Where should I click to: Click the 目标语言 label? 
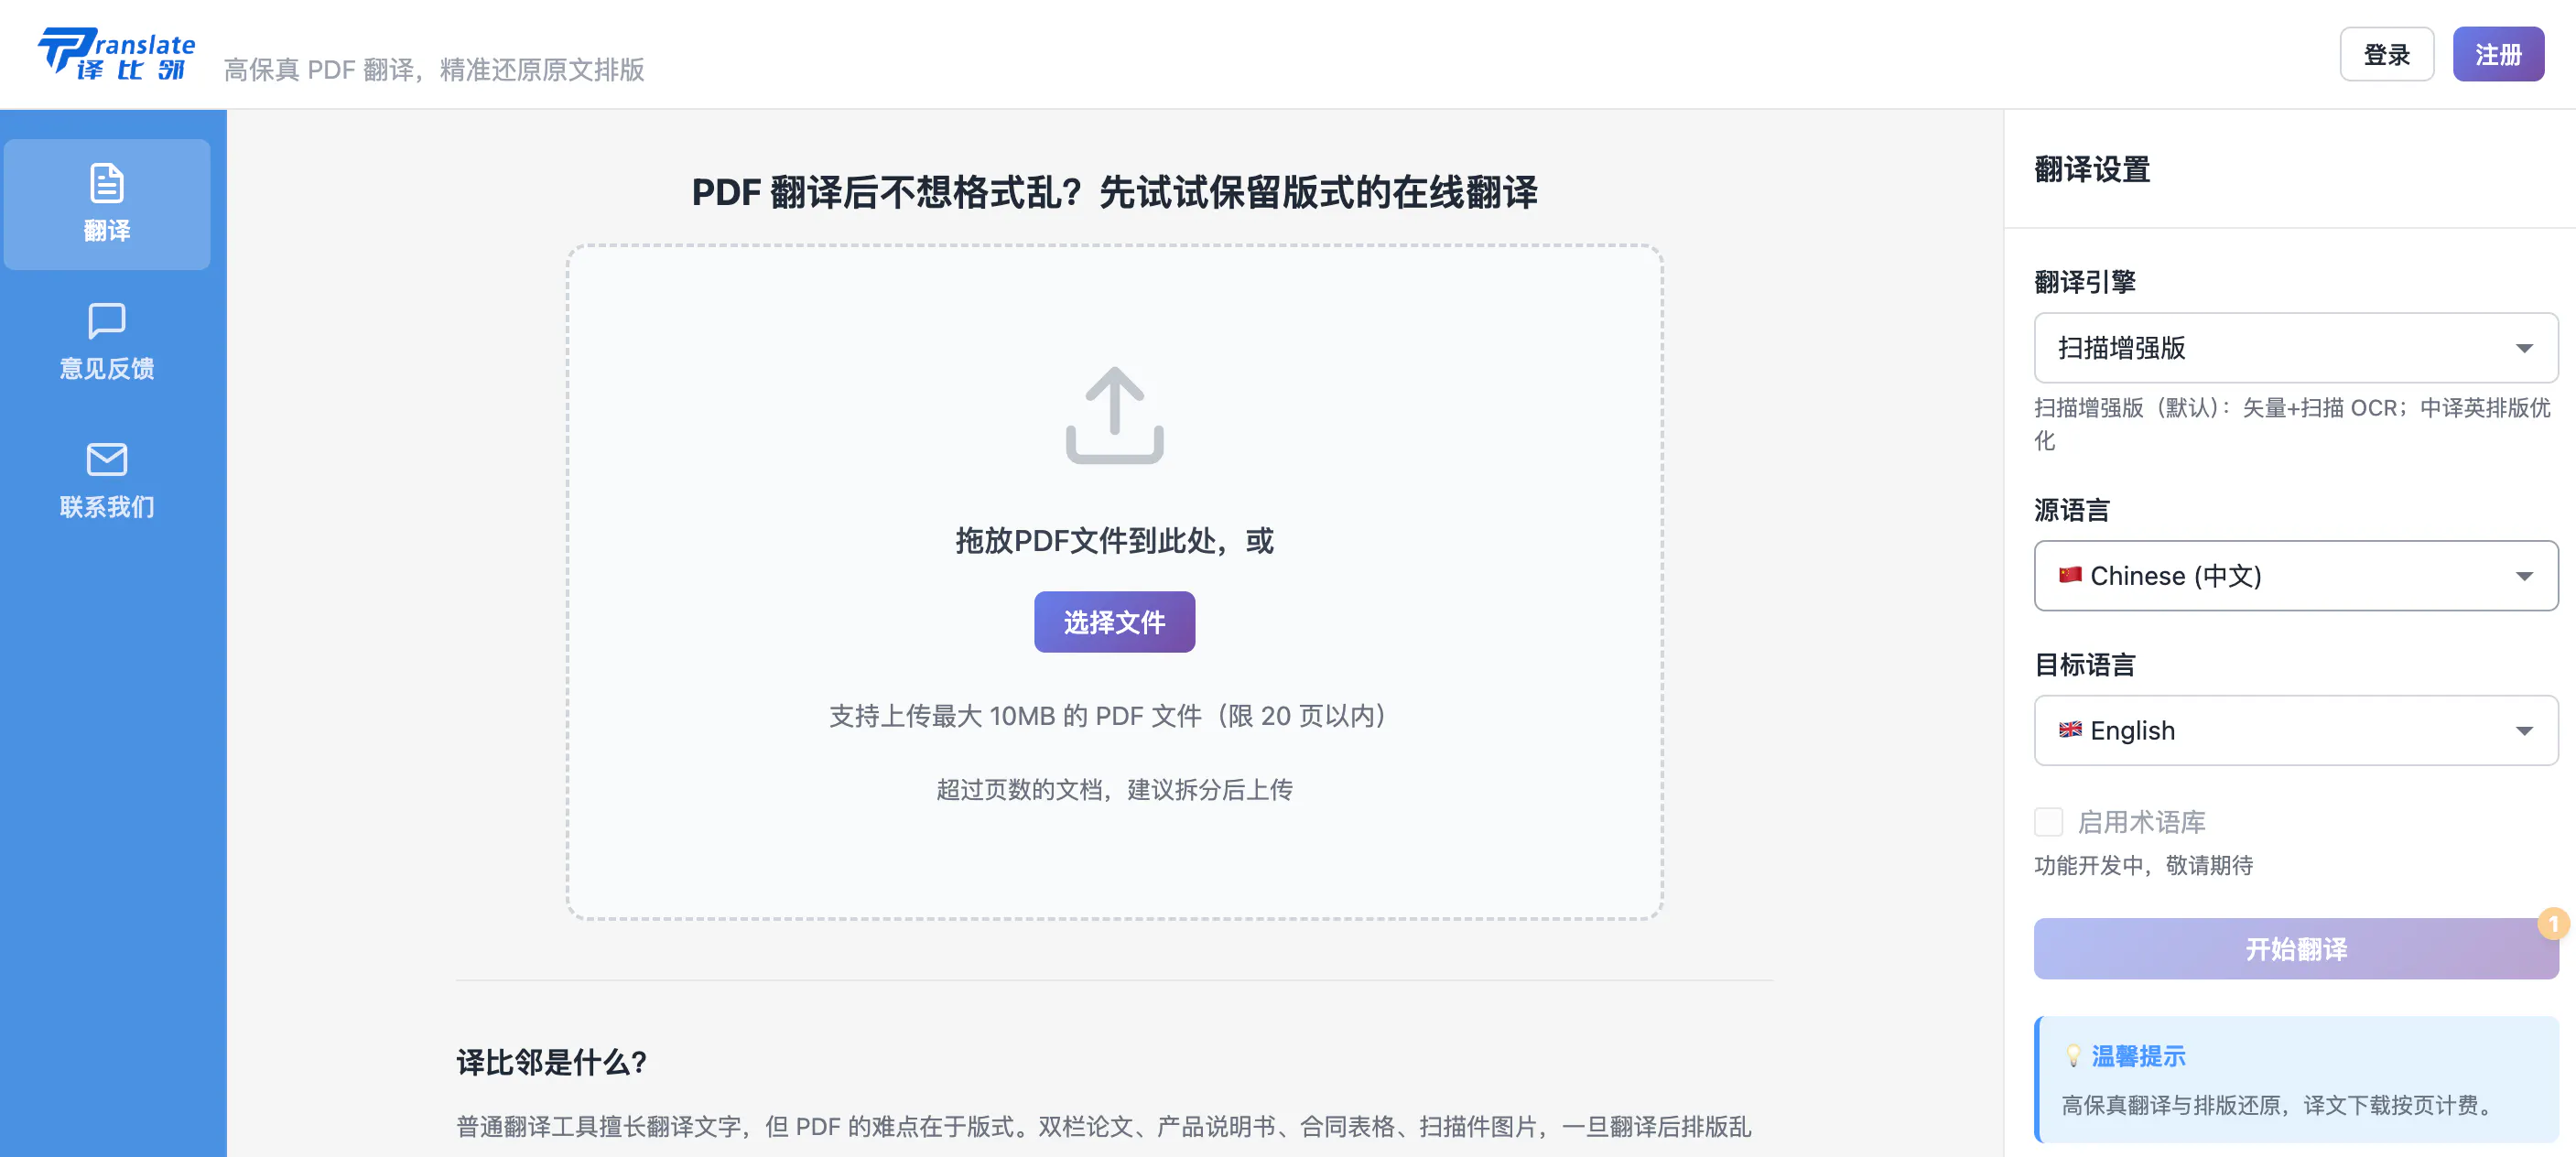(x=2085, y=665)
